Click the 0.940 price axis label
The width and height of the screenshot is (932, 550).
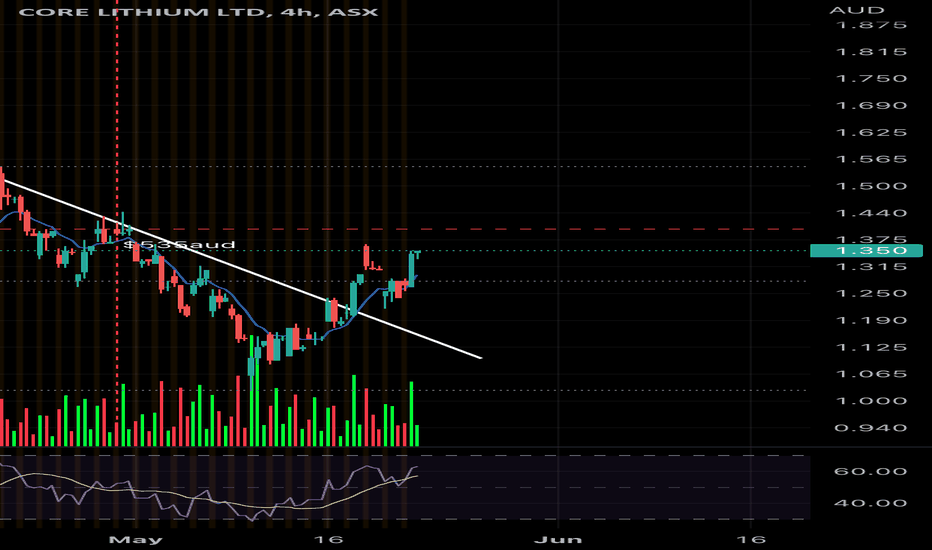point(871,428)
